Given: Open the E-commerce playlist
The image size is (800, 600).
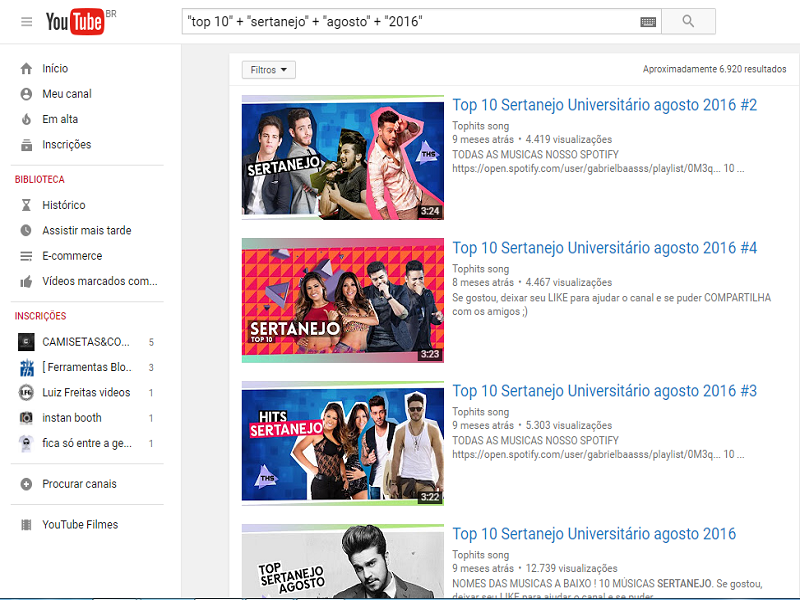Looking at the screenshot, I should point(72,256).
